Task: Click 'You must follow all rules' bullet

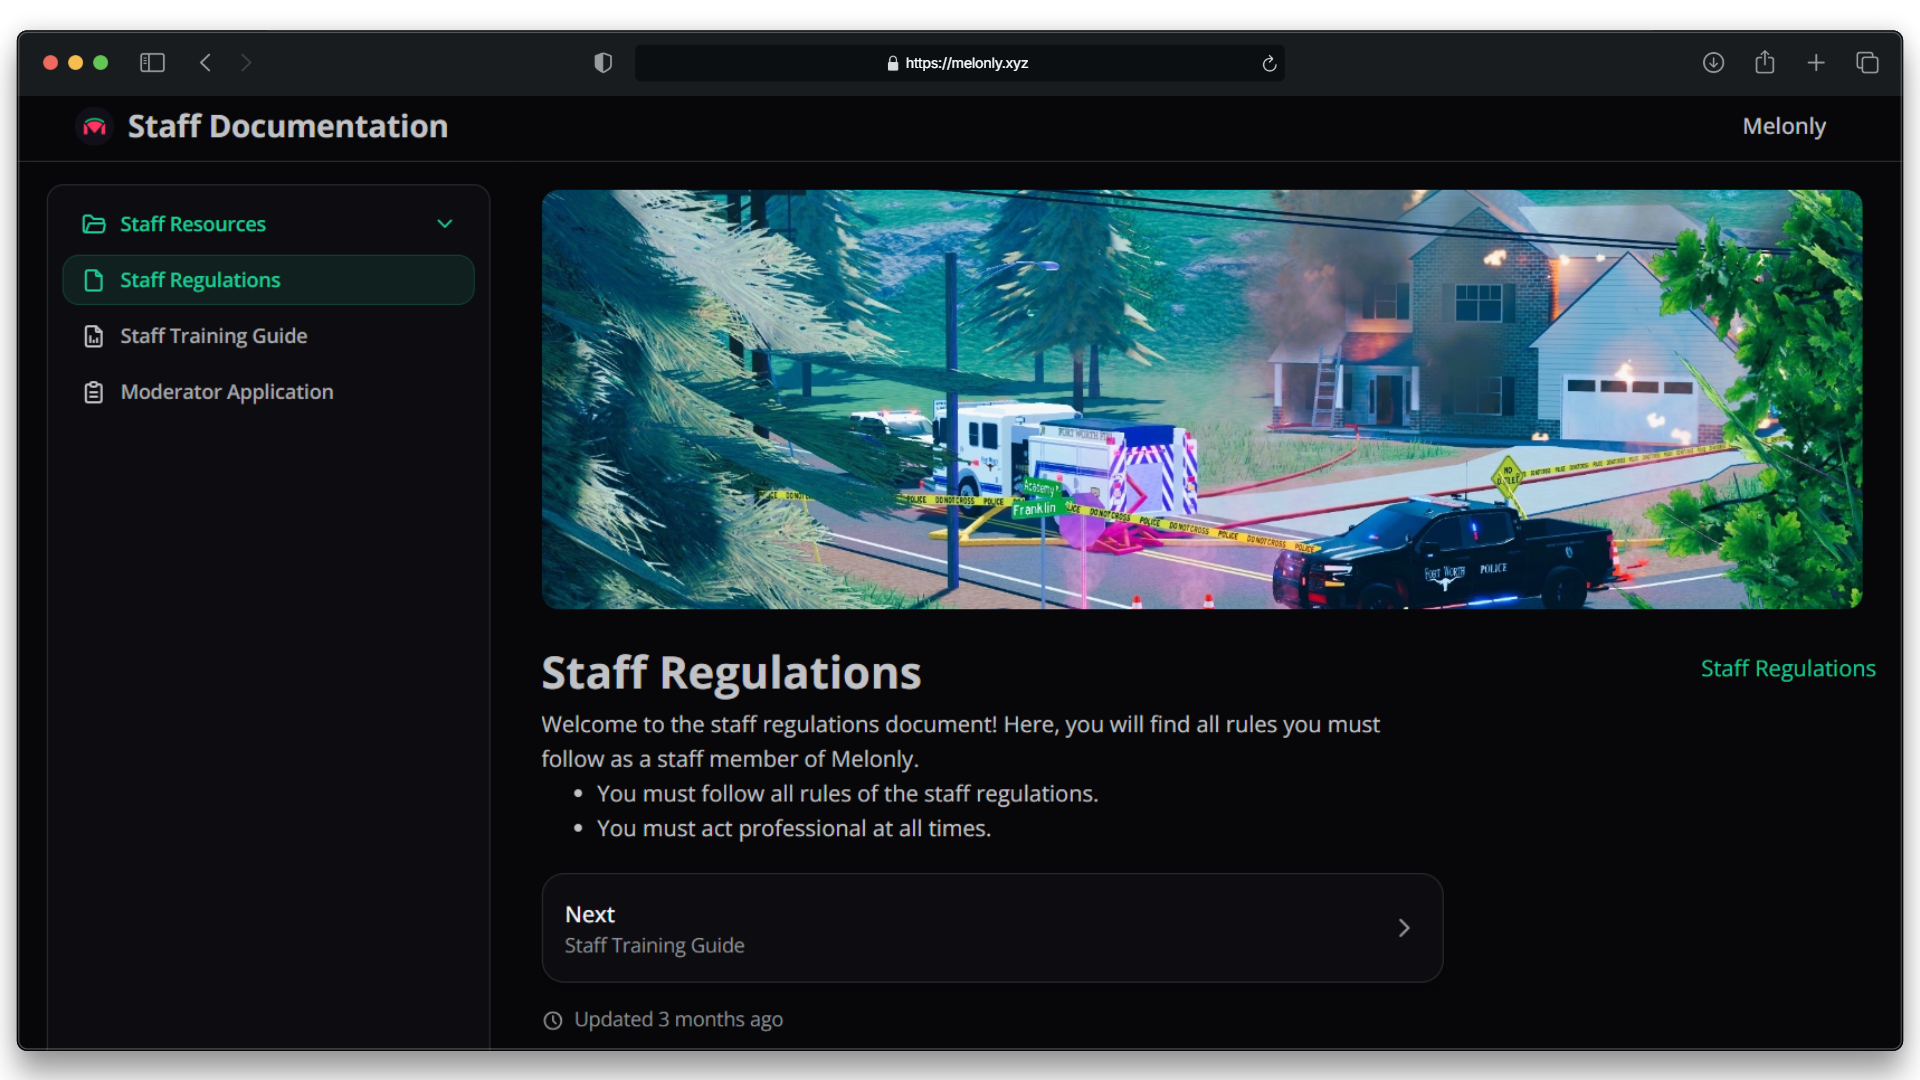Action: pyautogui.click(x=847, y=794)
